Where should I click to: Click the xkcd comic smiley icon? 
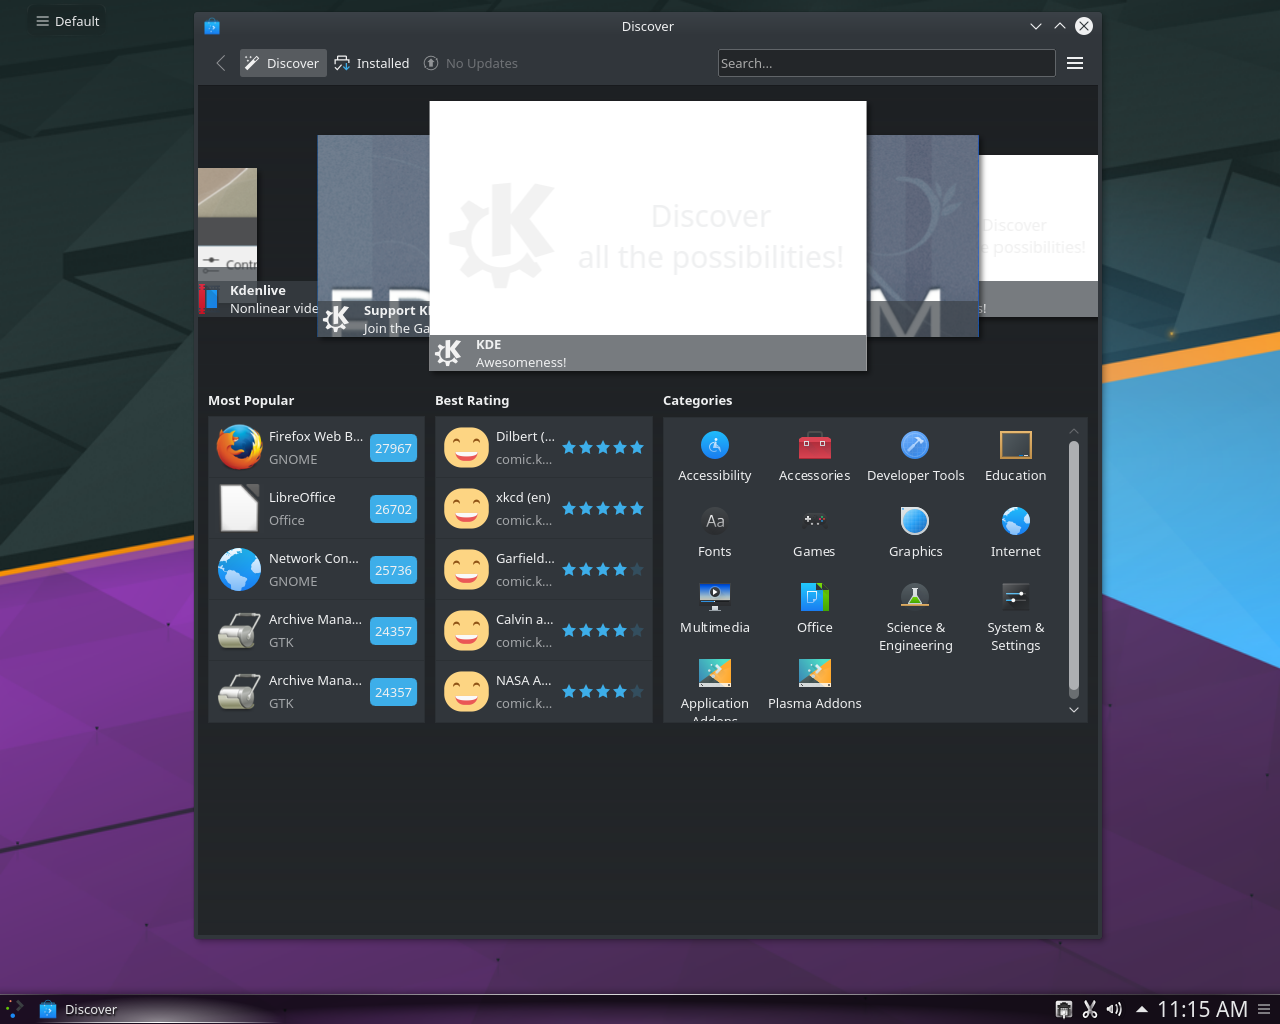pos(466,509)
